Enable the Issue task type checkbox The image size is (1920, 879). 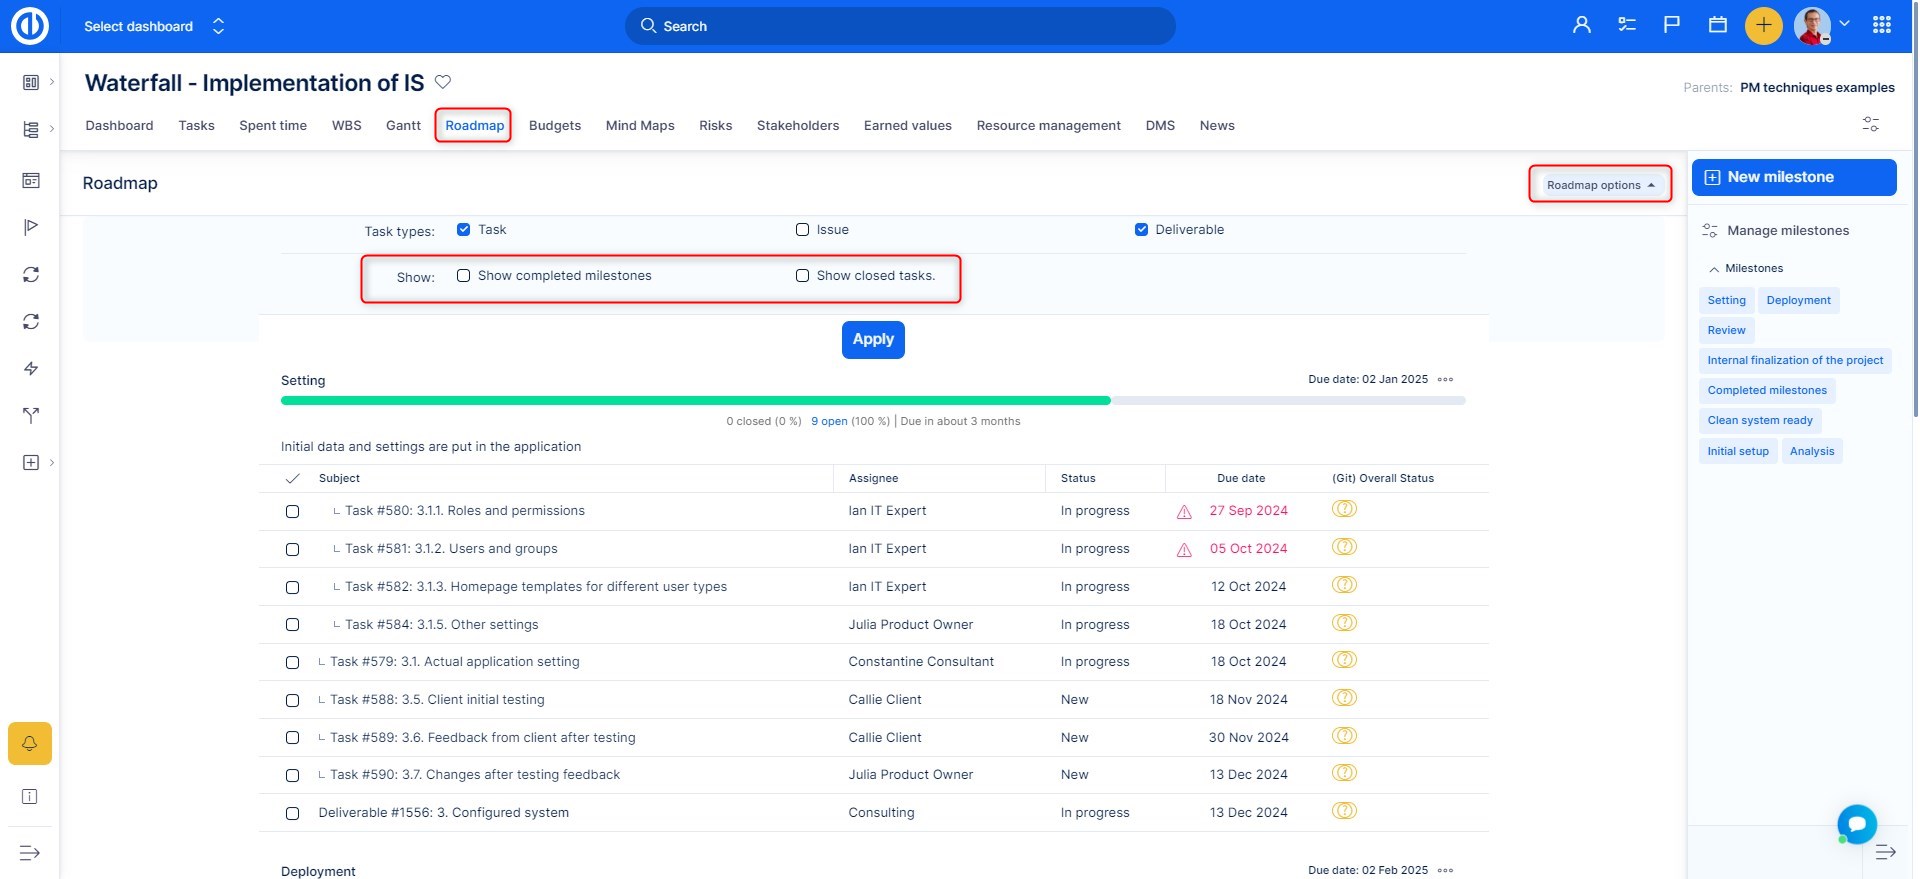point(802,230)
